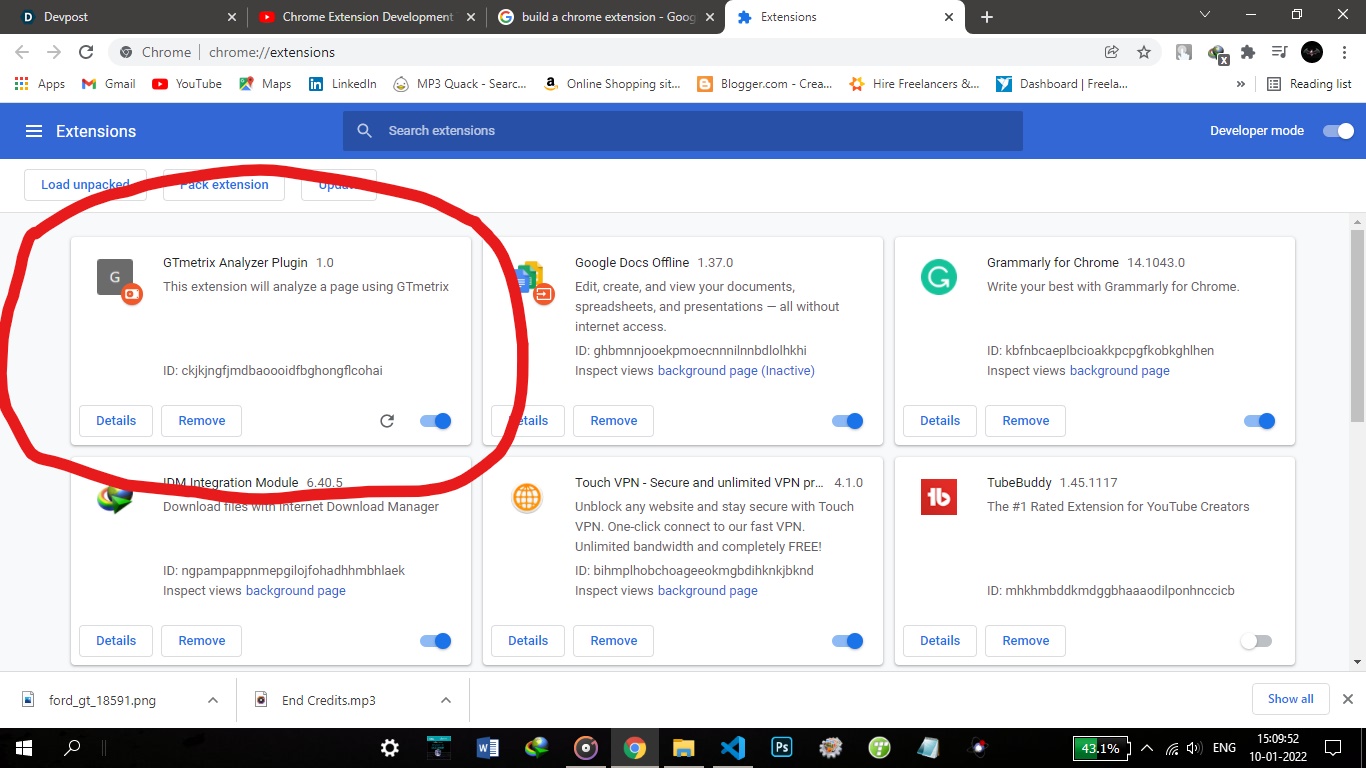Open IDM Integration Module background page link
Viewport: 1366px width, 768px height.
tap(296, 591)
